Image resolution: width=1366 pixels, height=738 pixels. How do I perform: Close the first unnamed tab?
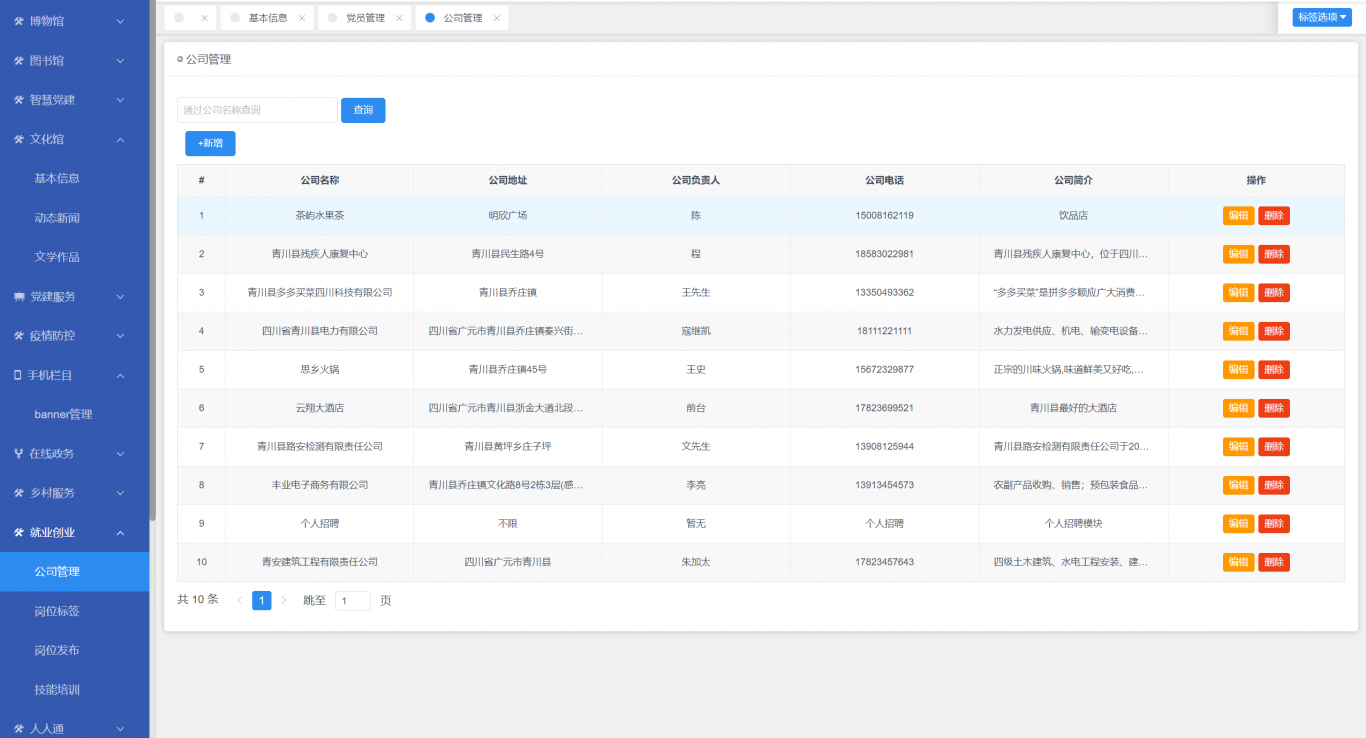(204, 18)
